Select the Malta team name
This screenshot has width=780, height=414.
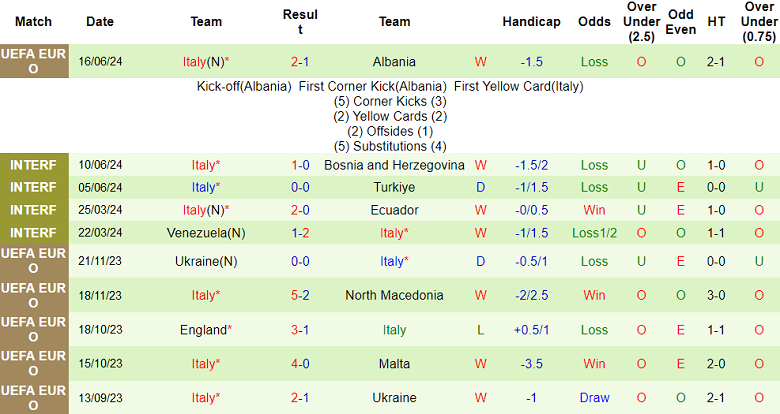tap(394, 364)
